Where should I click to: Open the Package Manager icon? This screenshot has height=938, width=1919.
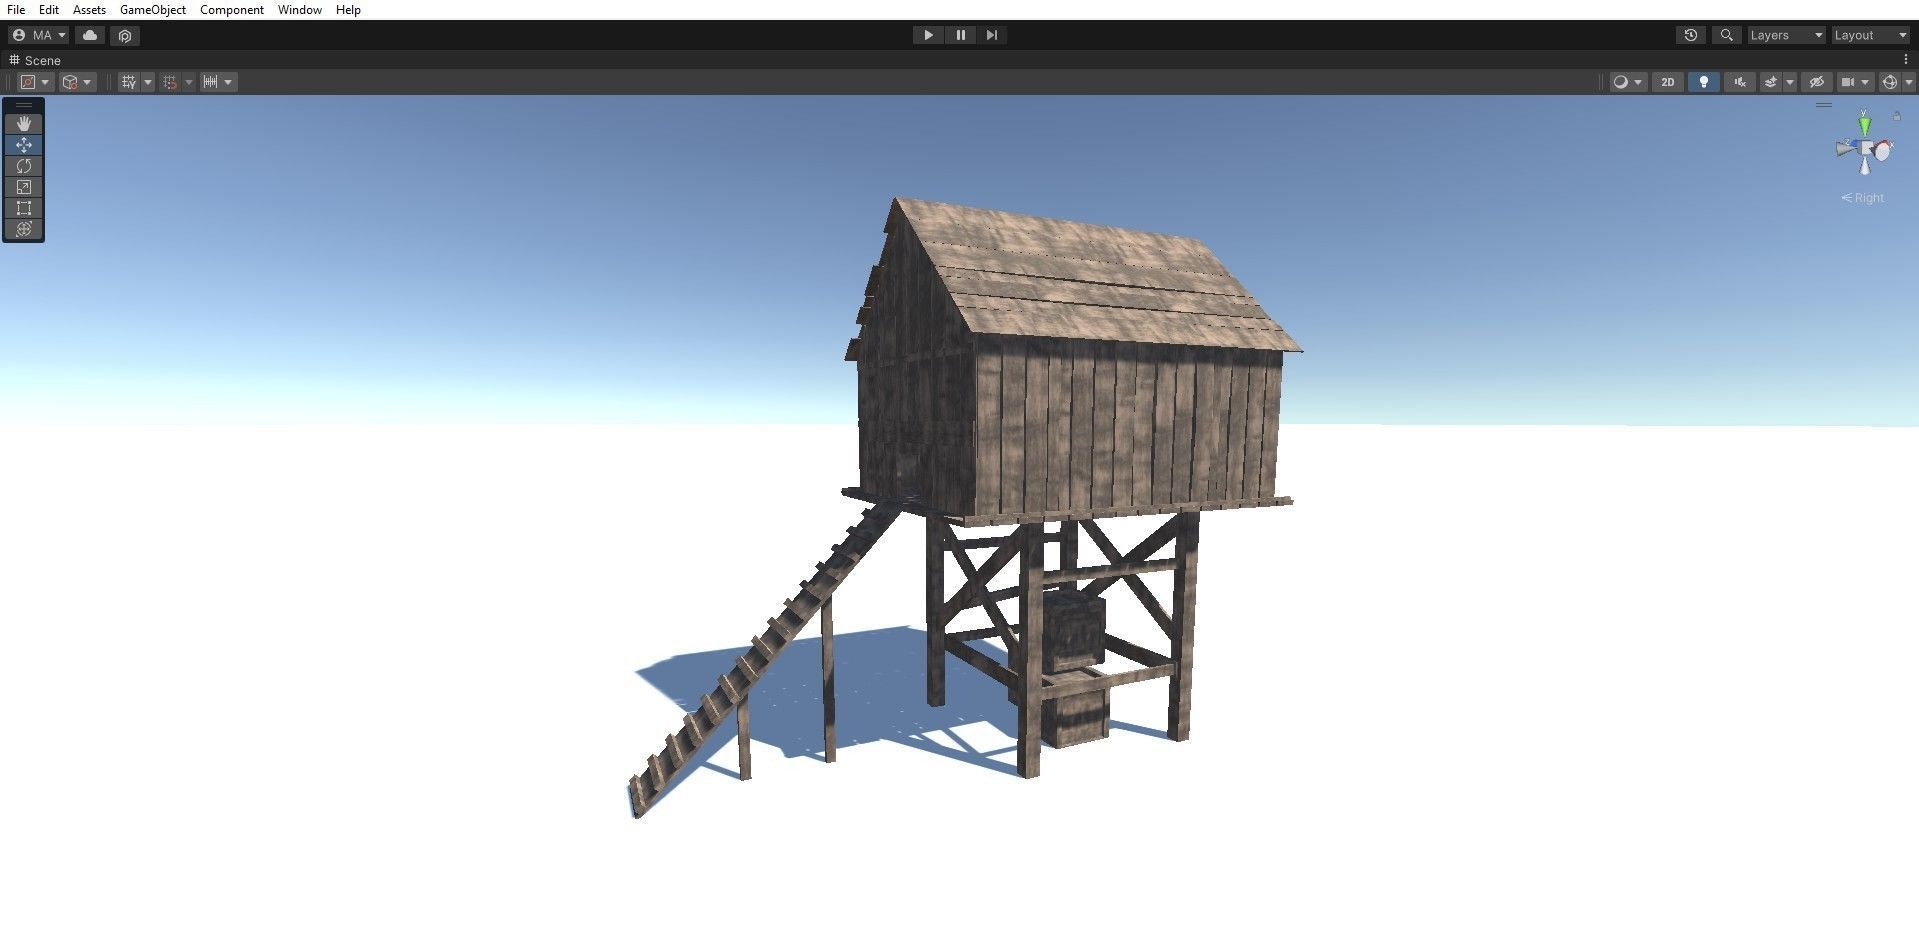coord(125,35)
